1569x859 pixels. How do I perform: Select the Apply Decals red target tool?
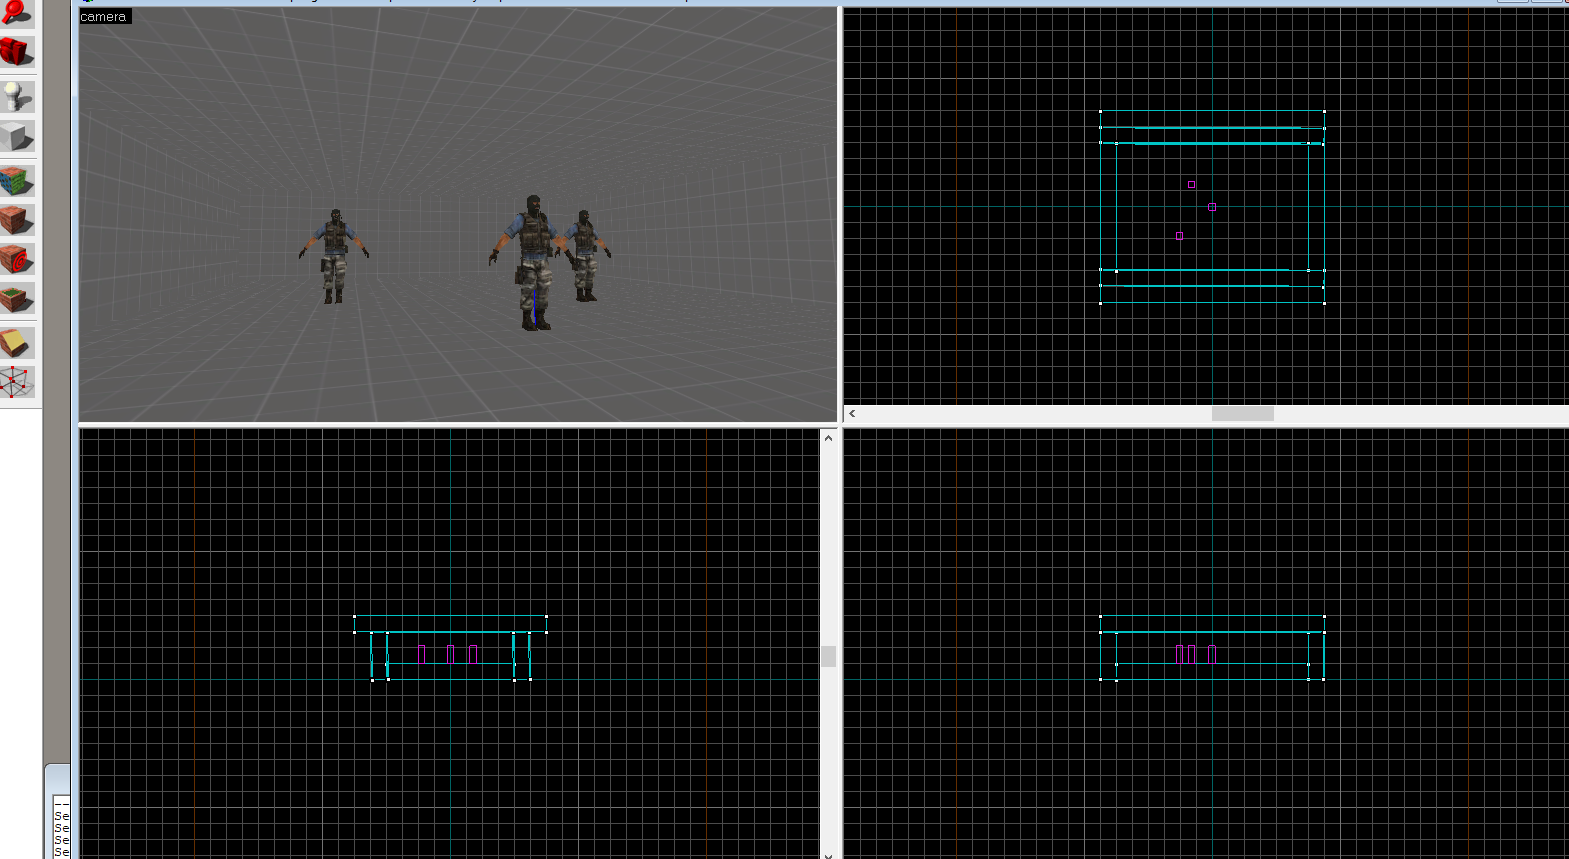pos(16,259)
